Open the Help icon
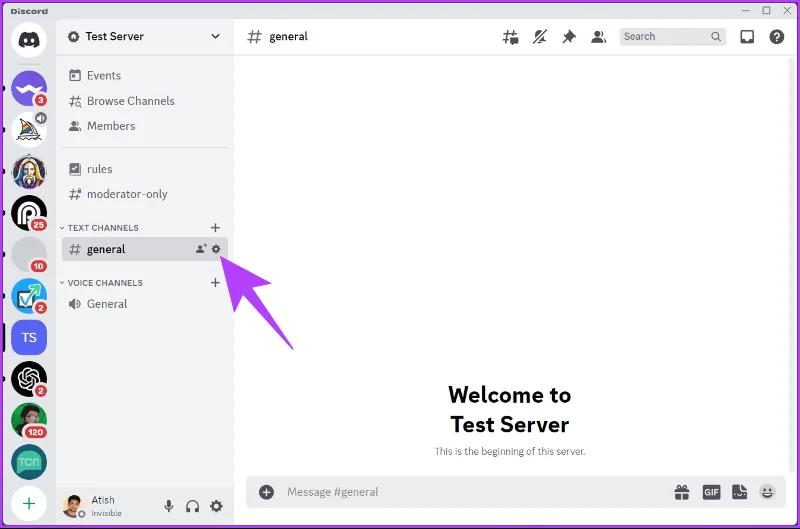The height and width of the screenshot is (529, 800). (777, 37)
